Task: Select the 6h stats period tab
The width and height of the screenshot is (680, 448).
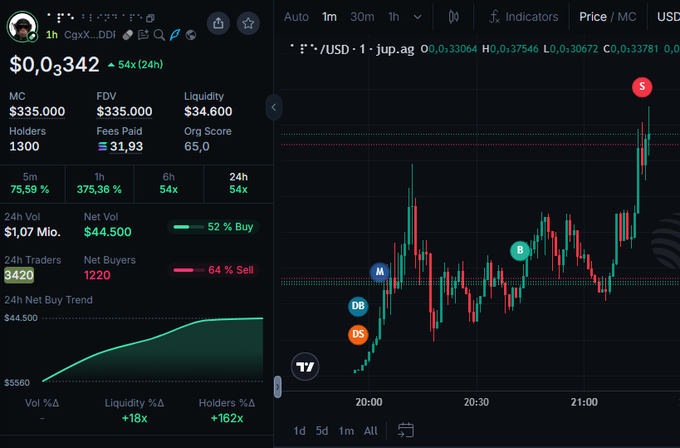Action: point(169,183)
